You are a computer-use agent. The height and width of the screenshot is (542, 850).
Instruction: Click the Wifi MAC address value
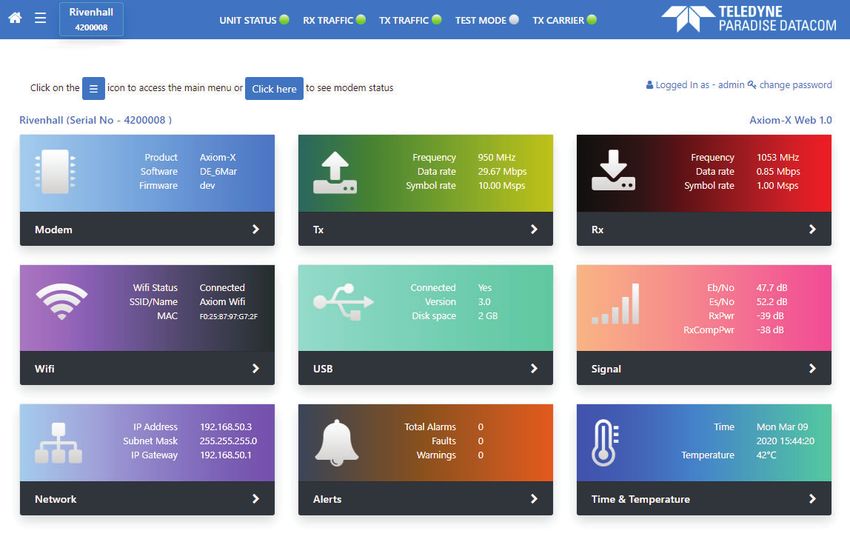pyautogui.click(x=228, y=317)
